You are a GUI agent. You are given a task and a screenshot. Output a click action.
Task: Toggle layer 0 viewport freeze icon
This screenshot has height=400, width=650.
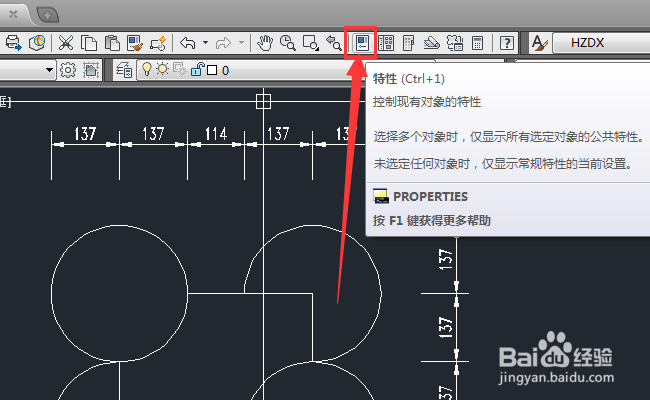(x=179, y=70)
